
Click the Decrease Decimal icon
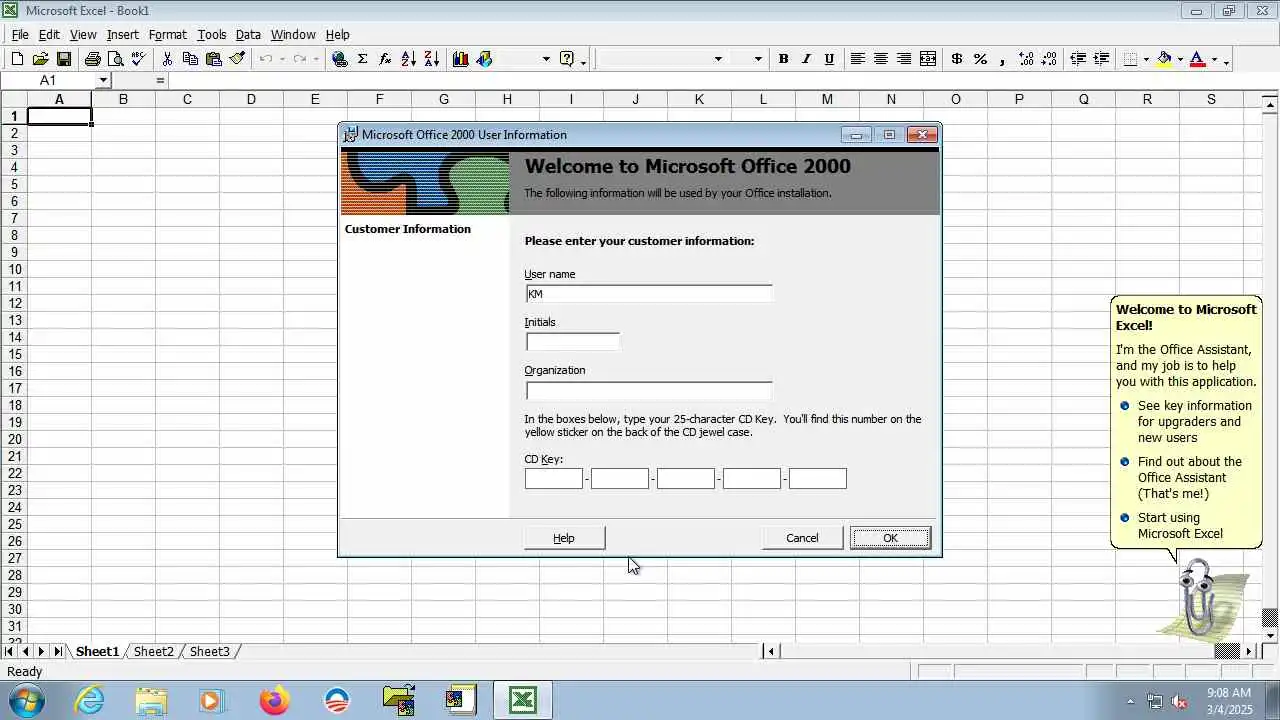(1049, 59)
